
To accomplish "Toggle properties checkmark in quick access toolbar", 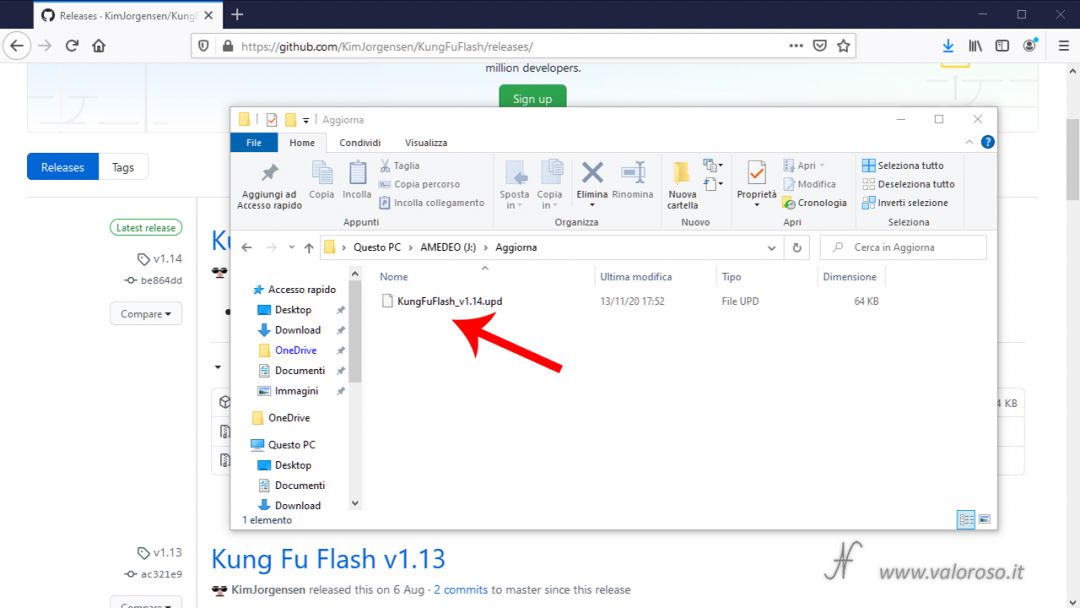I will coord(271,120).
